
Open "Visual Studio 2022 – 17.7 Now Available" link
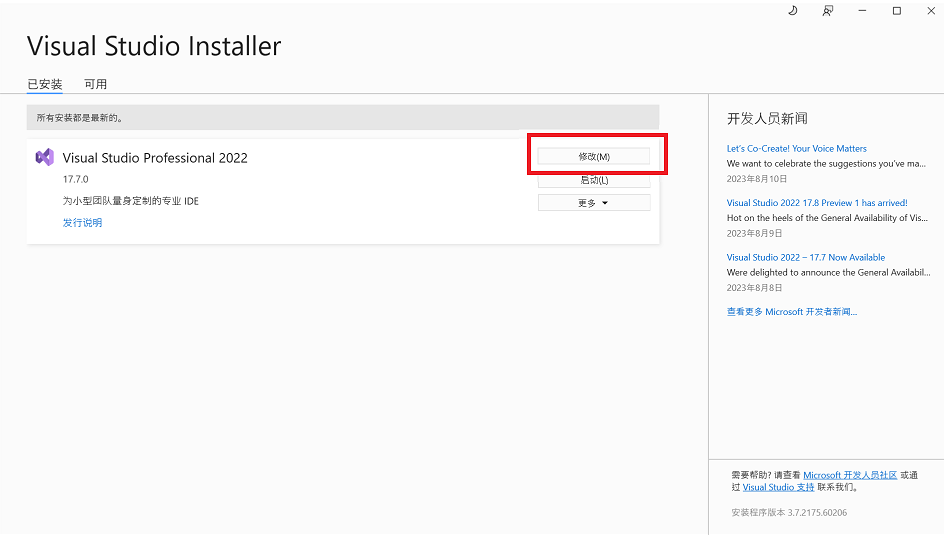tap(806, 257)
